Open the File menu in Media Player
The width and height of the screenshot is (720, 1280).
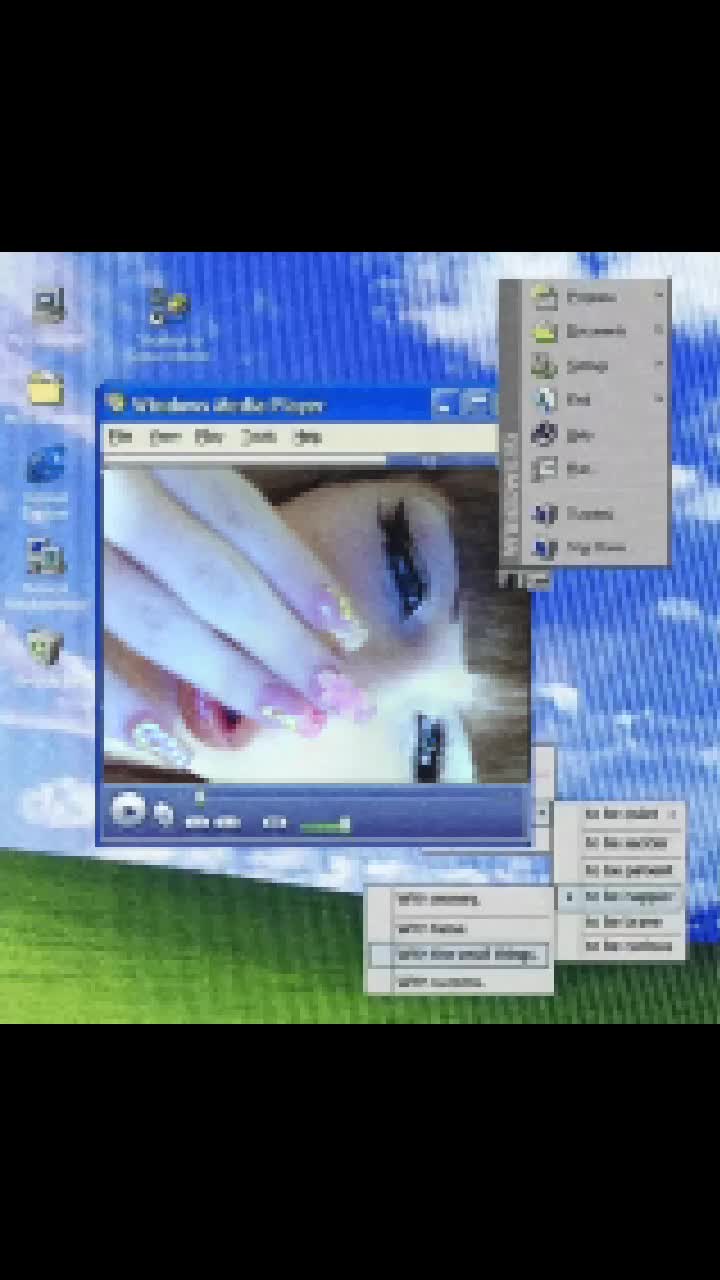click(120, 437)
